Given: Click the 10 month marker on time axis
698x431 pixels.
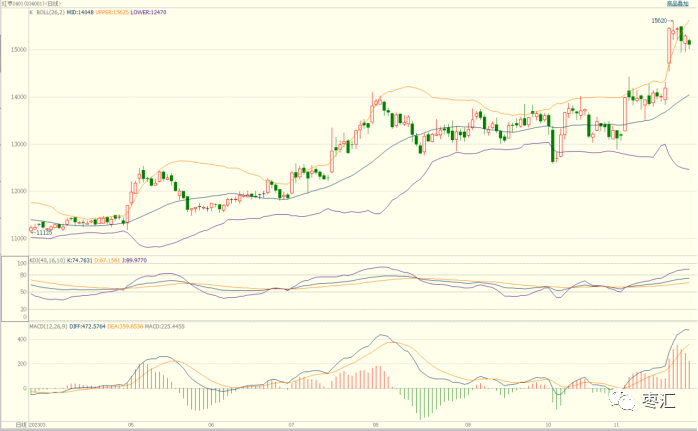Looking at the screenshot, I should click(x=548, y=425).
